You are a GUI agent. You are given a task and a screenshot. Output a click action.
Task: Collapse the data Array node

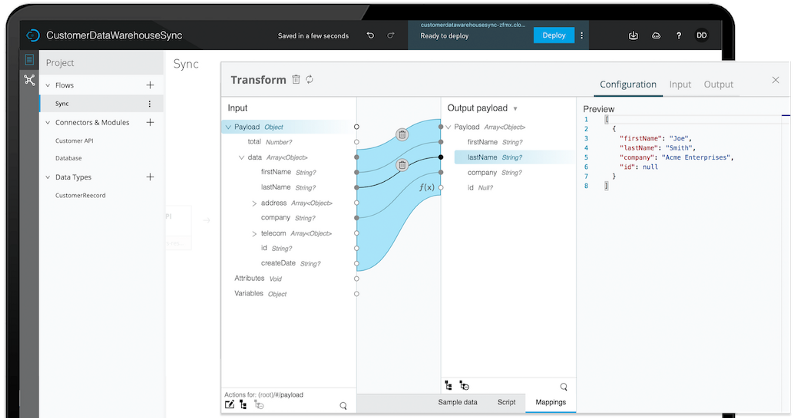tap(241, 158)
